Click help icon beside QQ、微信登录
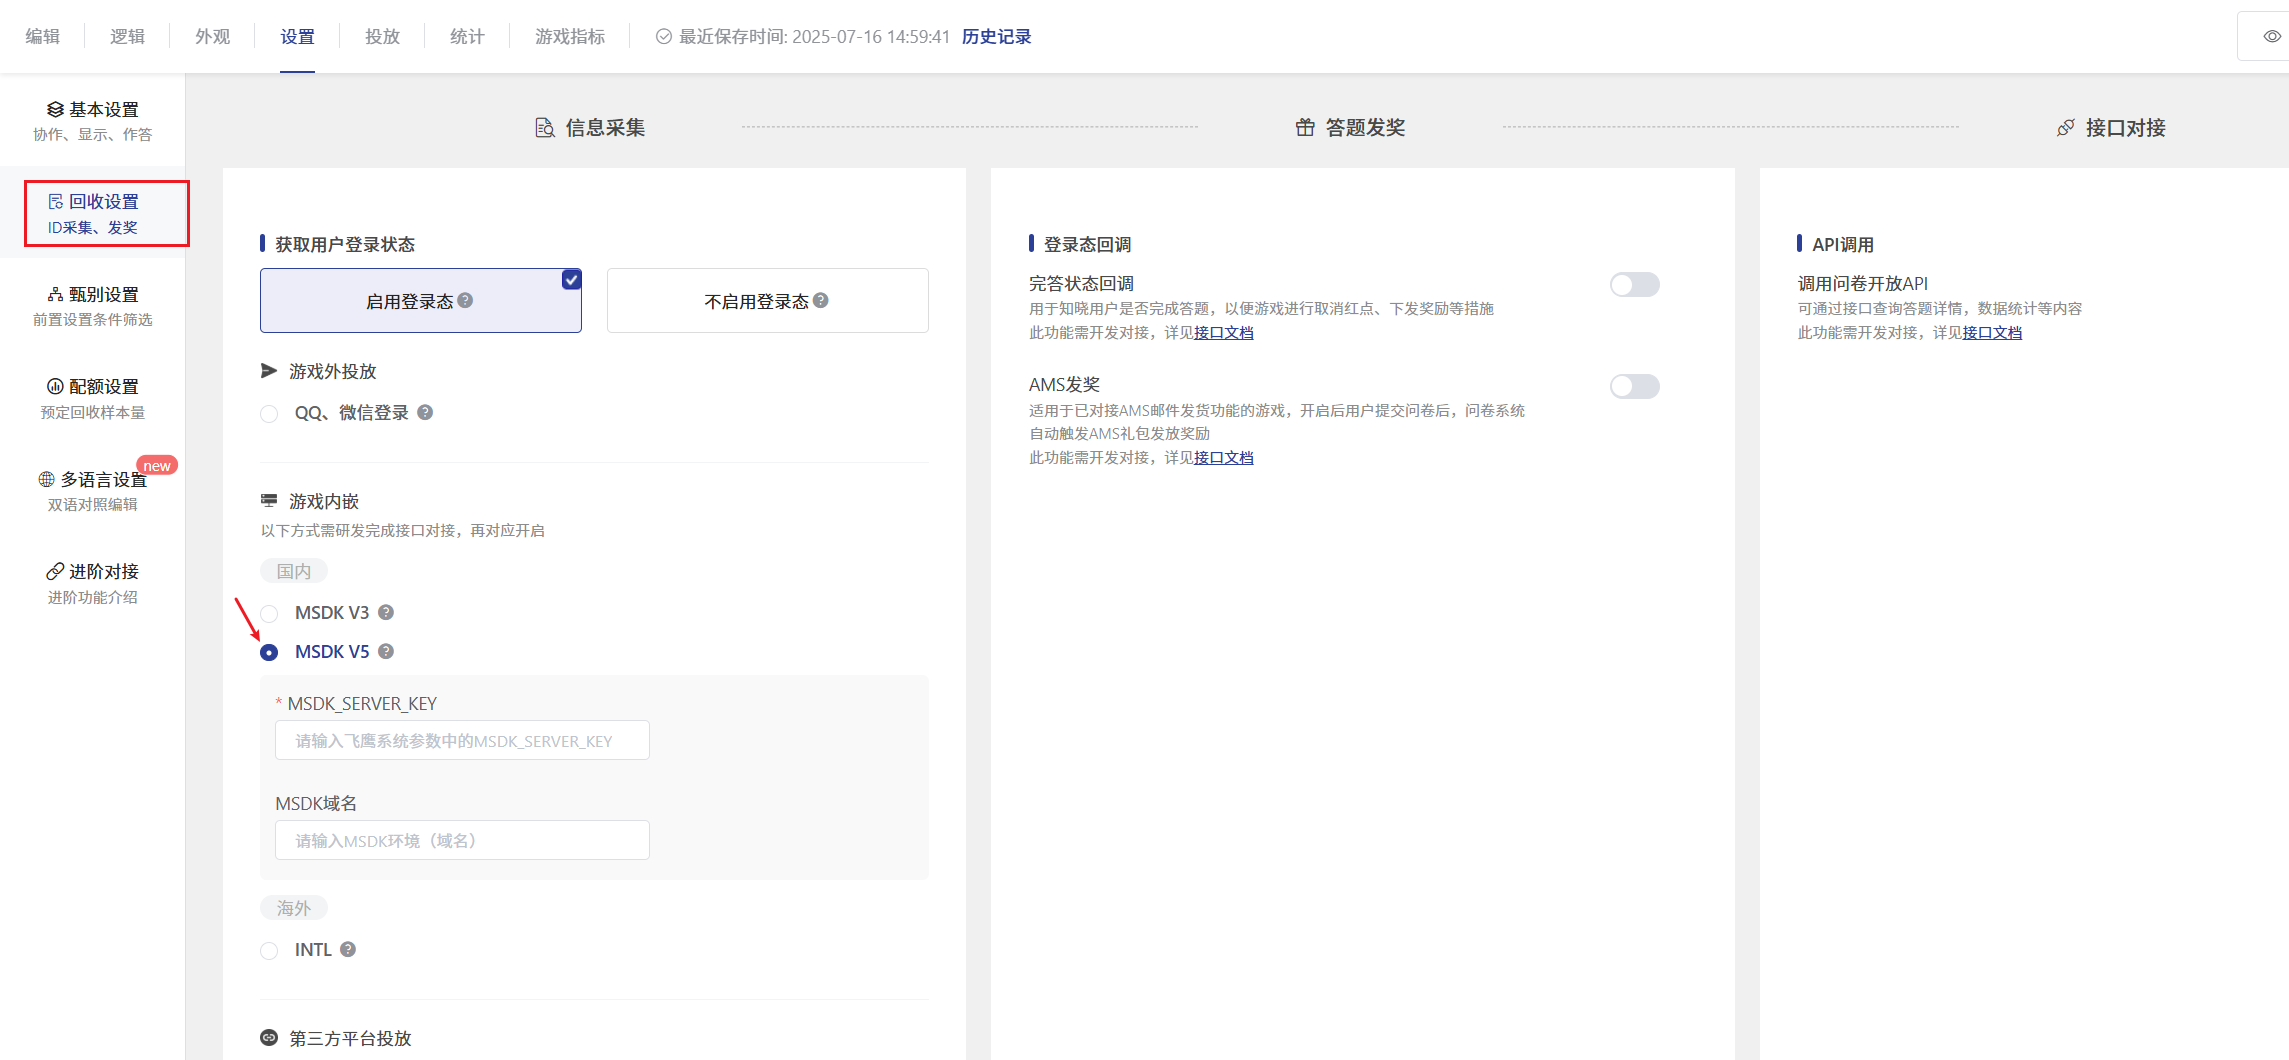 pyautogui.click(x=425, y=413)
